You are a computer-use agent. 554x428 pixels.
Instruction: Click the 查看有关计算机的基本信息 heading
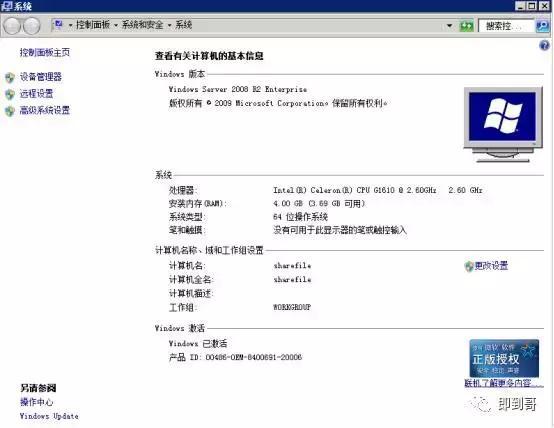209,56
